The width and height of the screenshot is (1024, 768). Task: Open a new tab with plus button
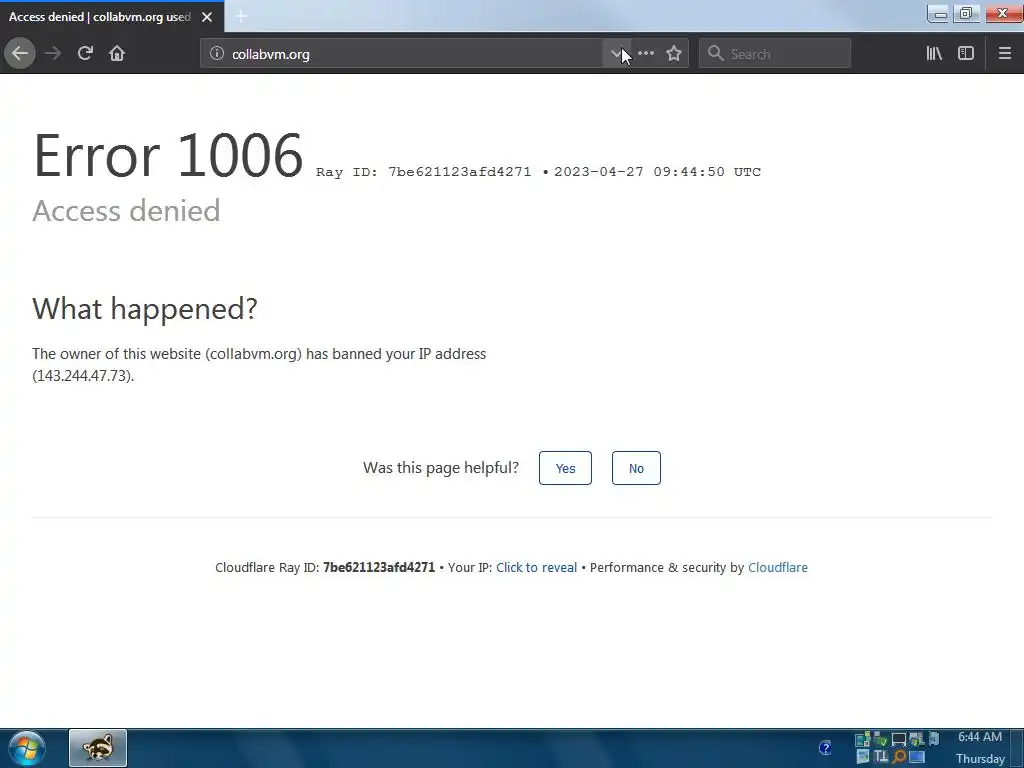[x=241, y=16]
